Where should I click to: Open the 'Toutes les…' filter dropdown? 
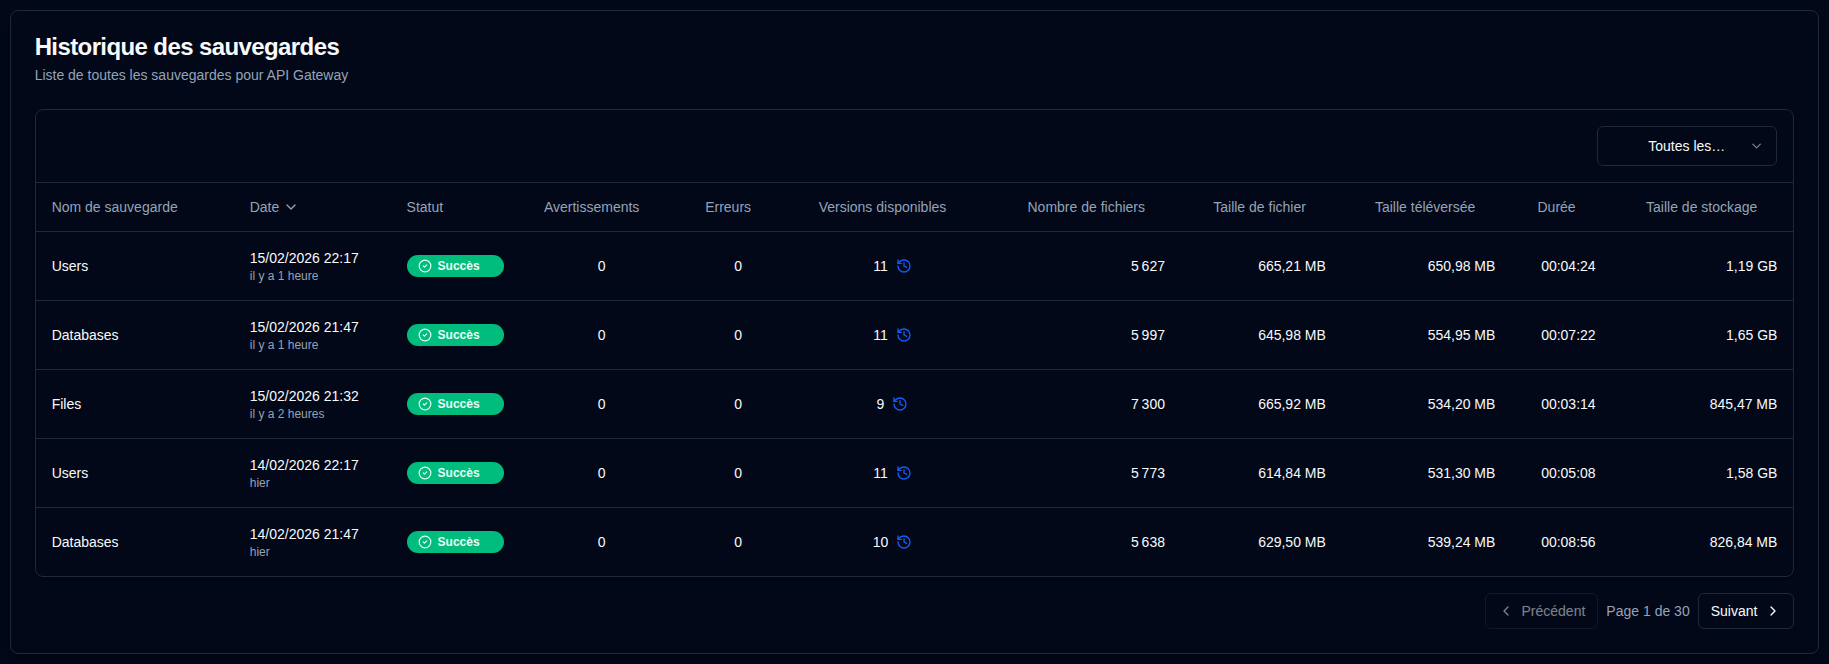[1686, 146]
